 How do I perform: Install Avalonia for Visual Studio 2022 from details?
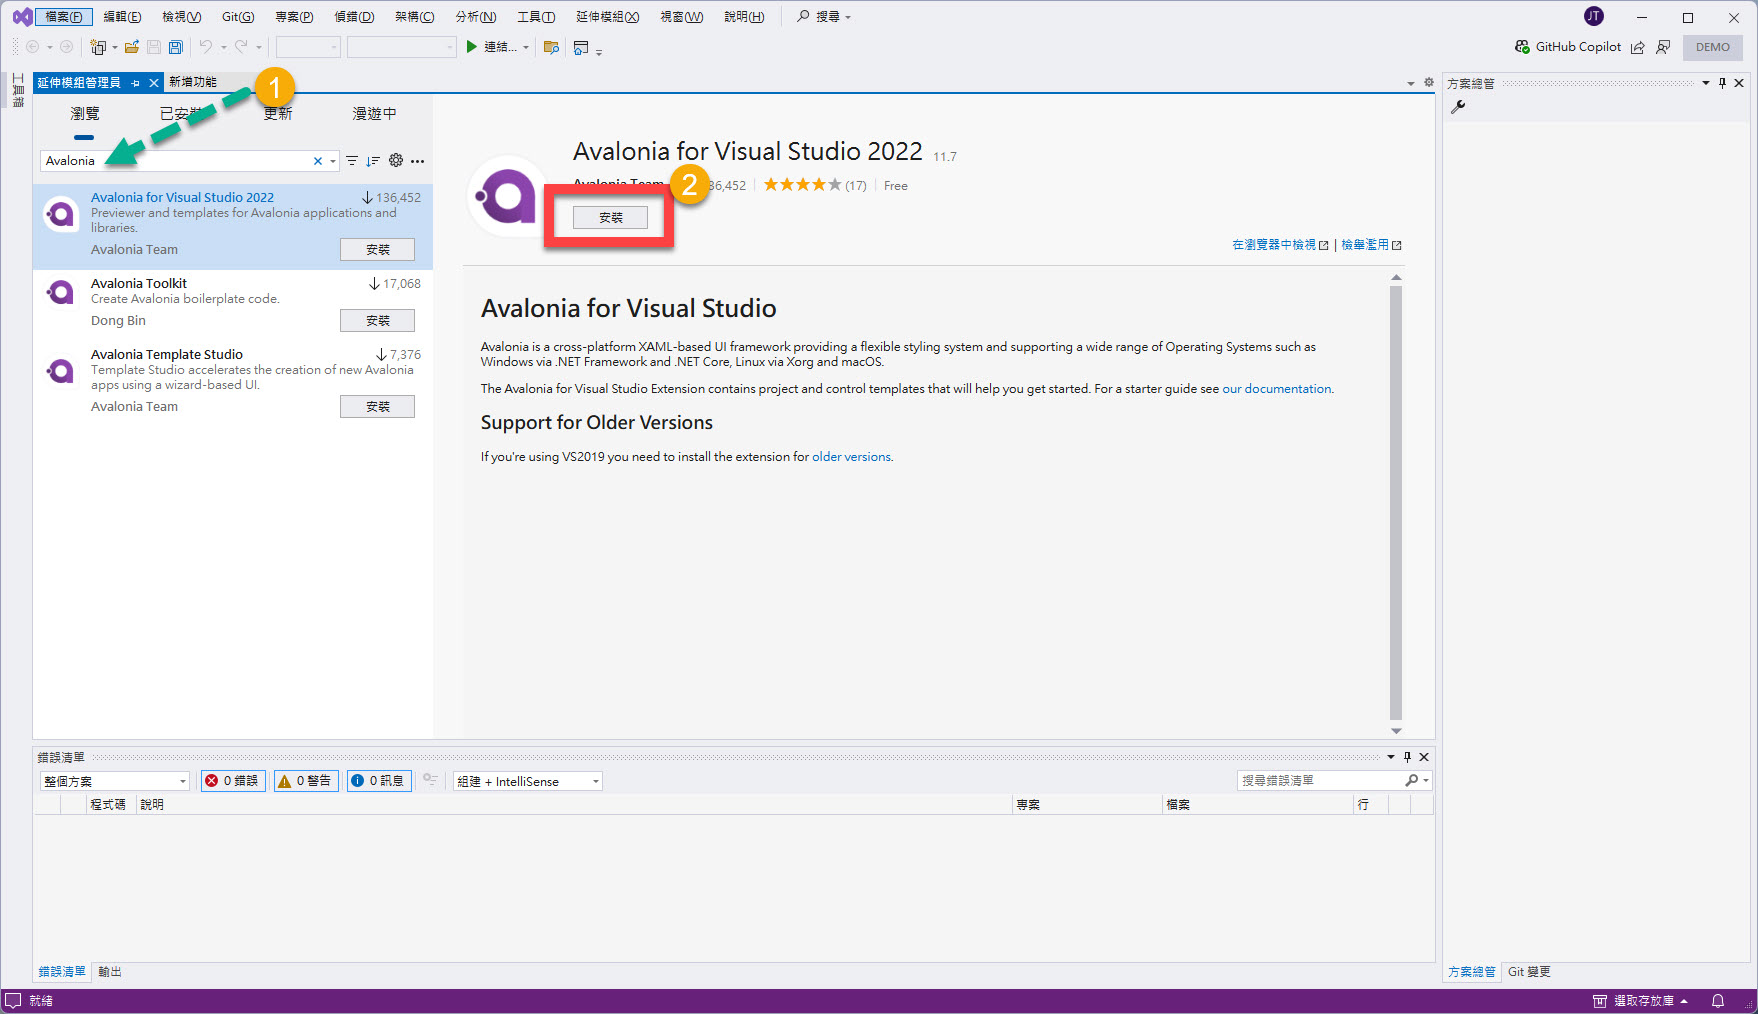point(610,217)
